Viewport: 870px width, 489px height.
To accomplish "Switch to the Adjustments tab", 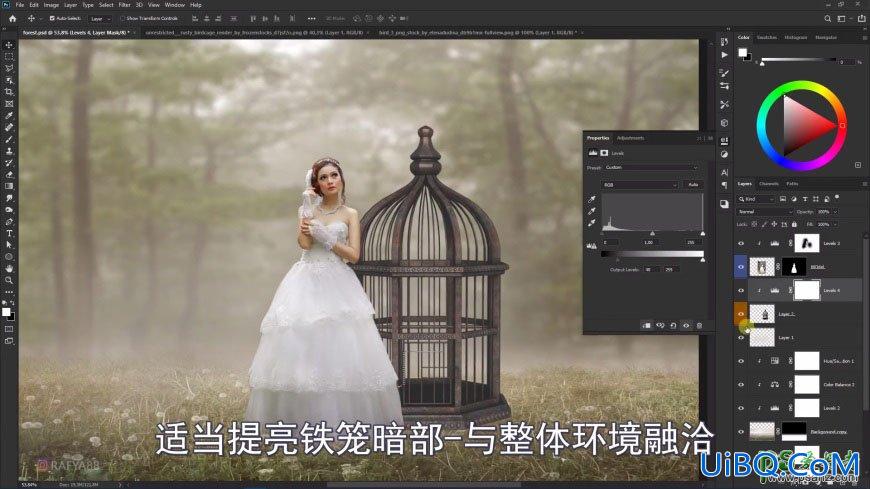I will pyautogui.click(x=630, y=138).
